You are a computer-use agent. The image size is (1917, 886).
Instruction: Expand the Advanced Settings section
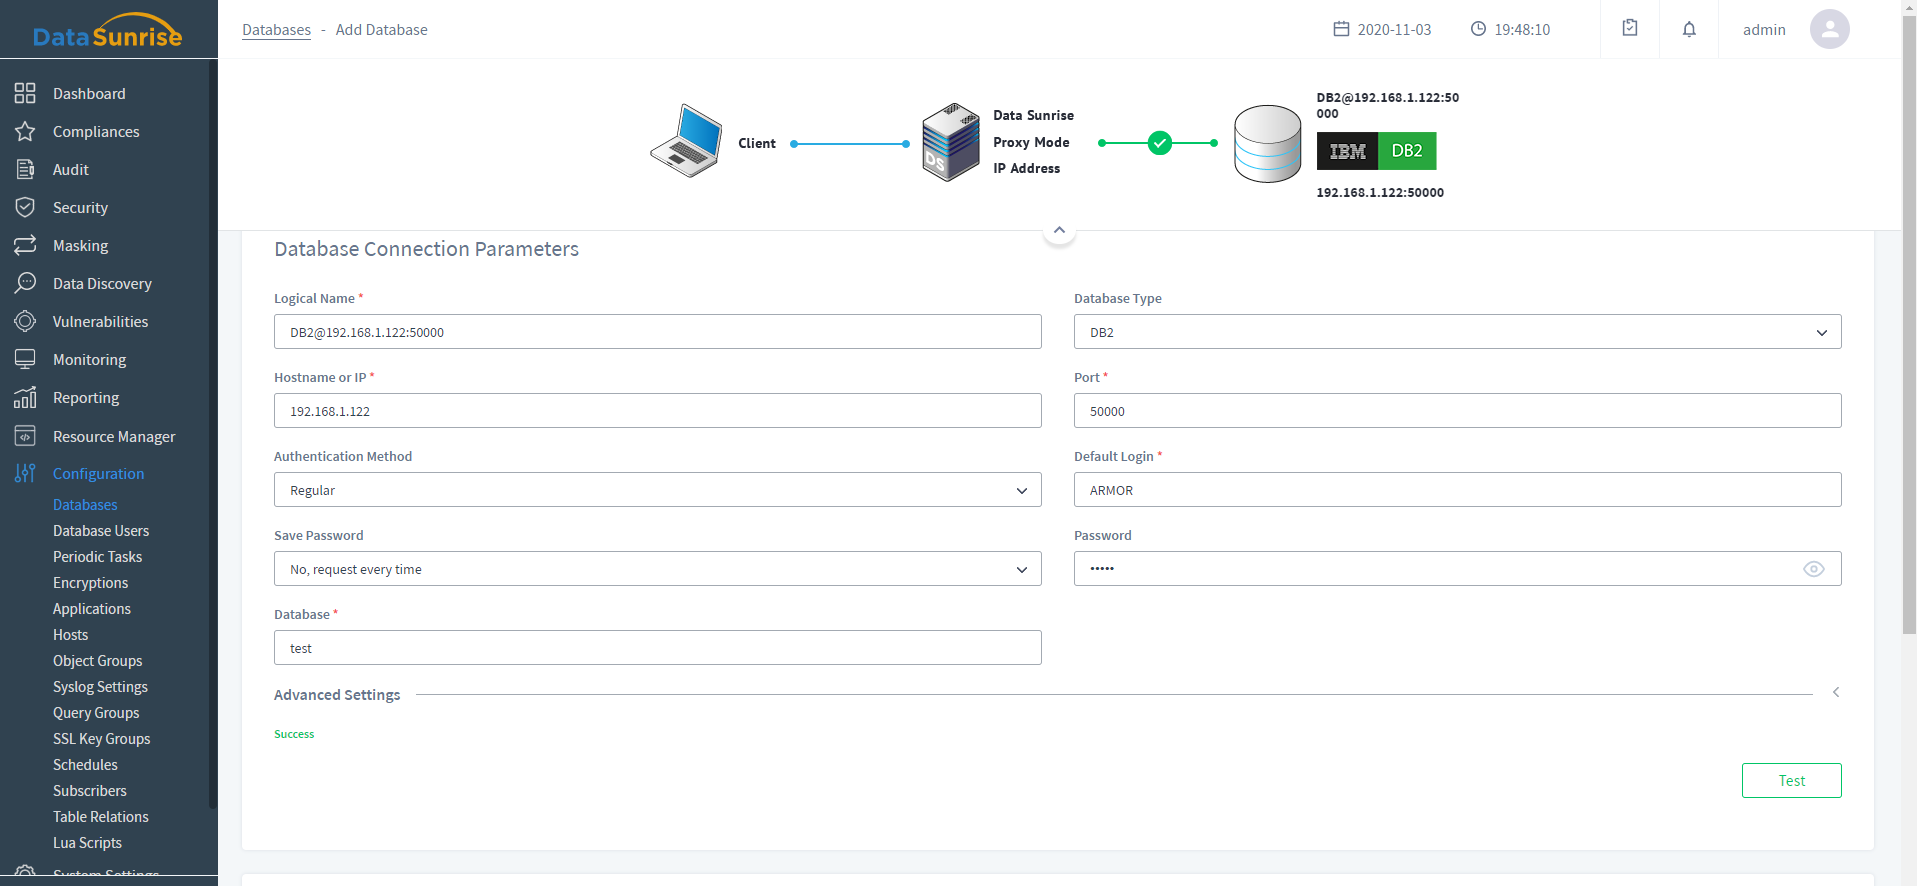(x=1835, y=693)
